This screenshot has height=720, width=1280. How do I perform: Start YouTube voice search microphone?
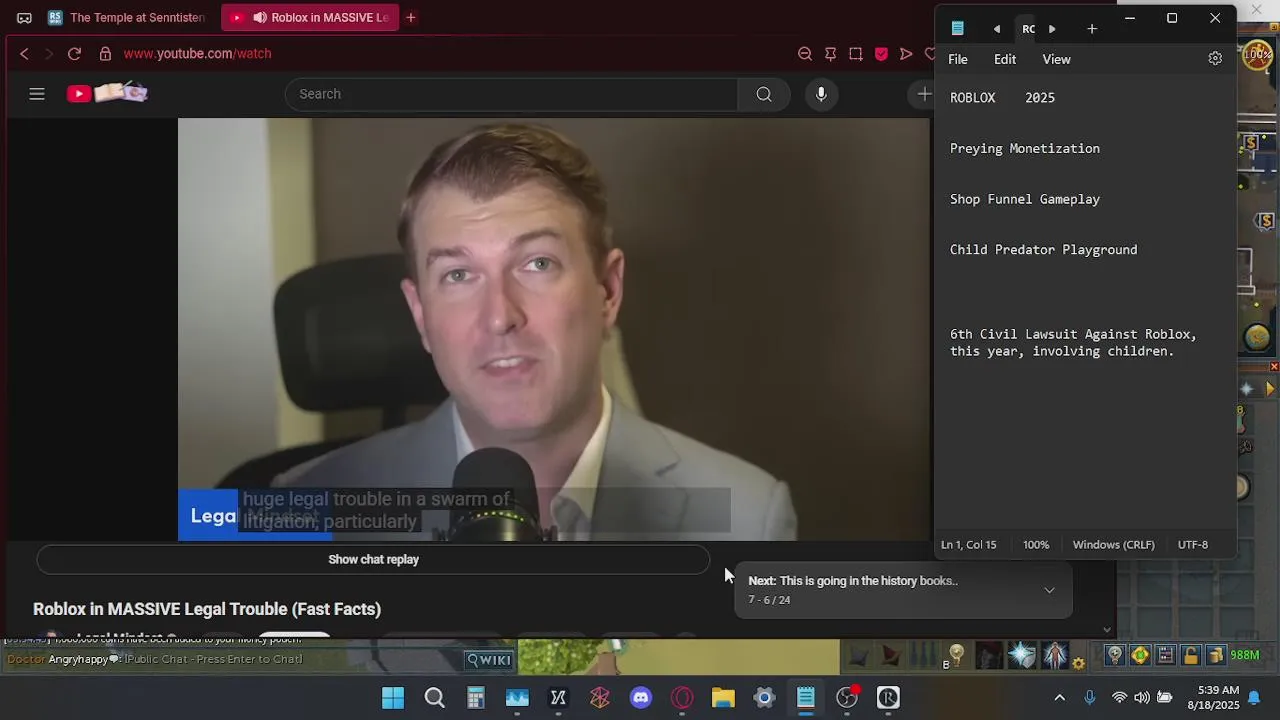pyautogui.click(x=821, y=94)
